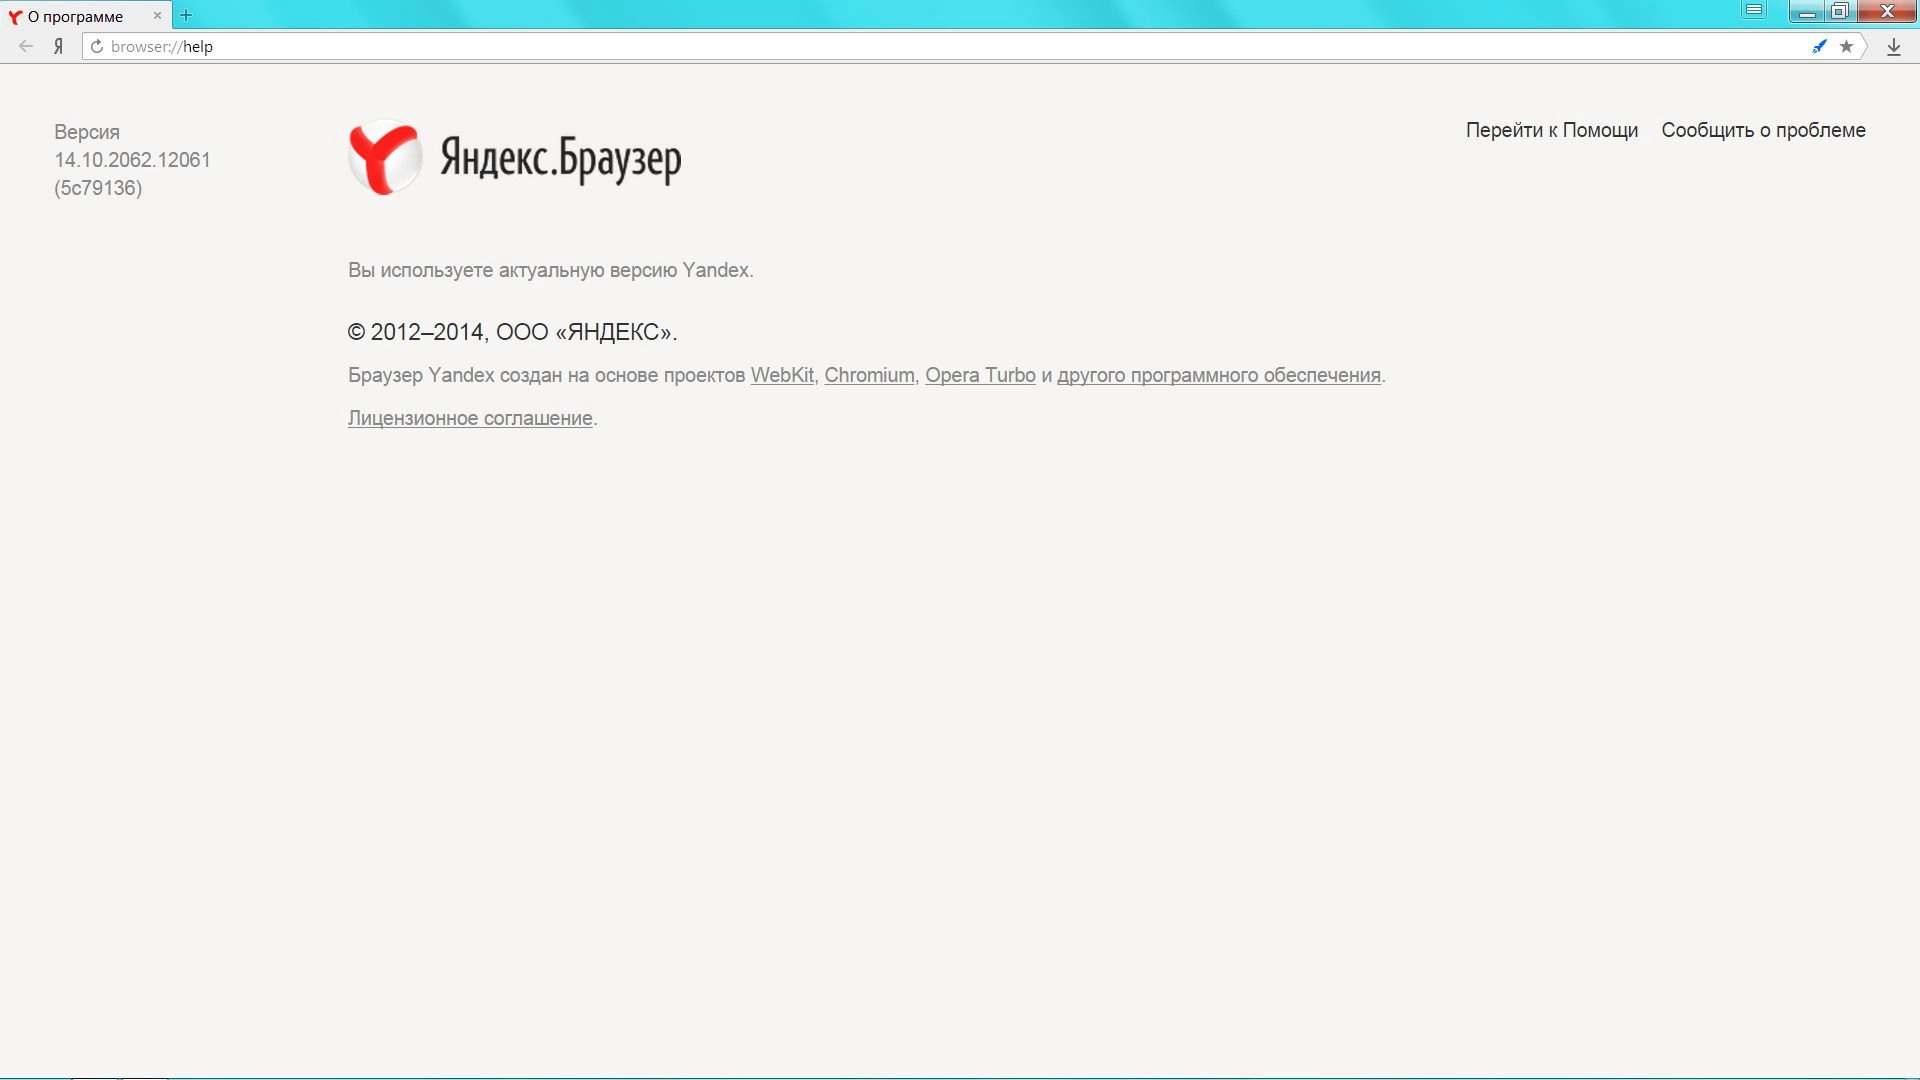Click 'Сообщить о проблеме' link
The width and height of the screenshot is (1920, 1080).
1763,130
